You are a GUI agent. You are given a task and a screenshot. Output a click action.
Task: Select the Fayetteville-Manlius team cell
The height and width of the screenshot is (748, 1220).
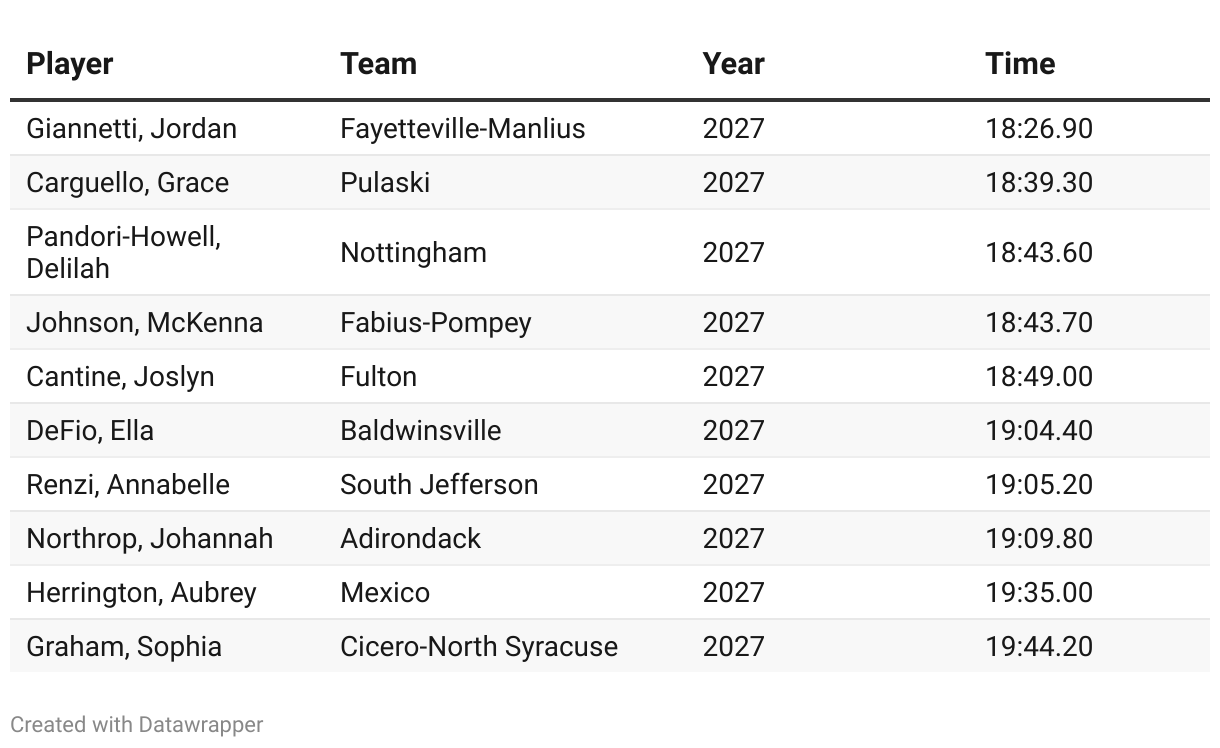(x=463, y=129)
